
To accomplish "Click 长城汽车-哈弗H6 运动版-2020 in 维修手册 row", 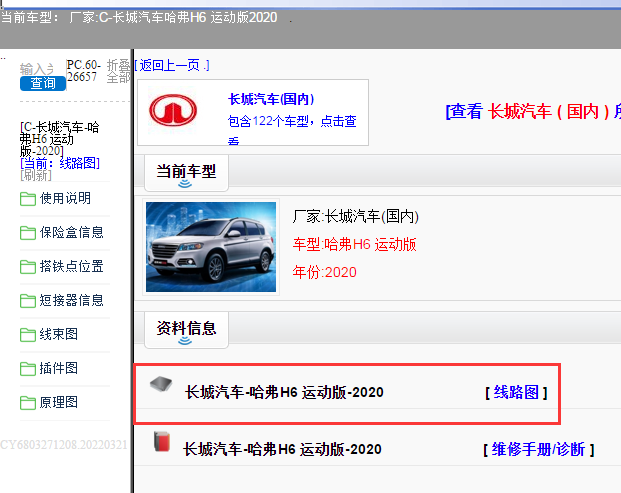I will [282, 449].
